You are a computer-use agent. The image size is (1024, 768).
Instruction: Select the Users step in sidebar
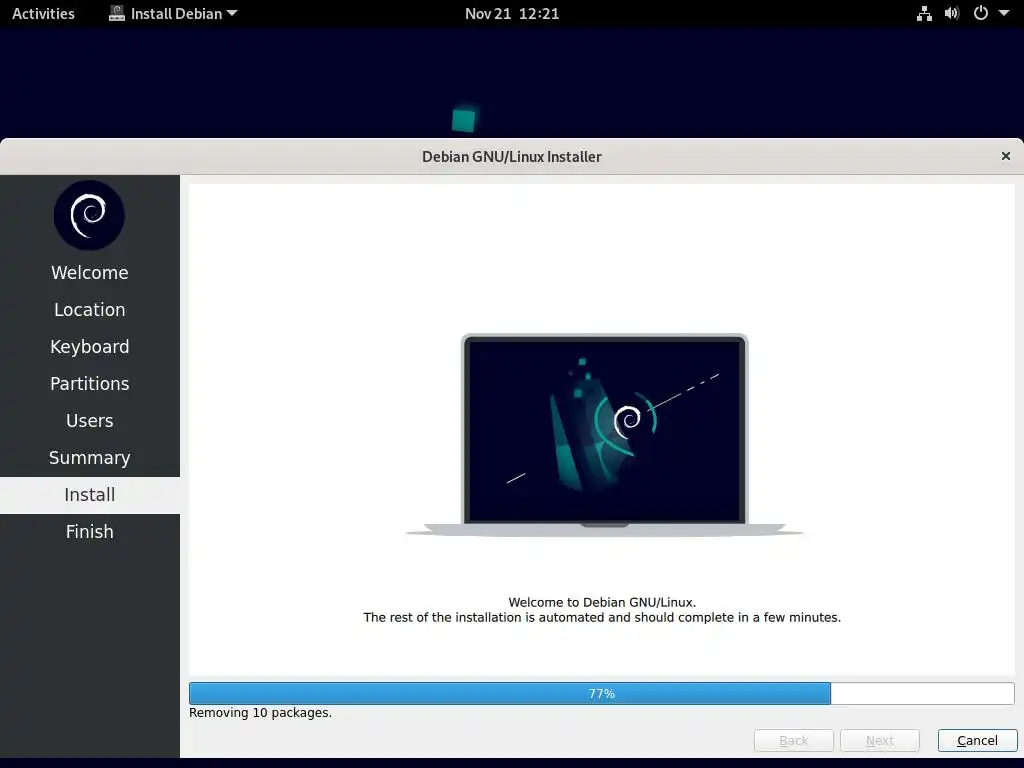[89, 421]
